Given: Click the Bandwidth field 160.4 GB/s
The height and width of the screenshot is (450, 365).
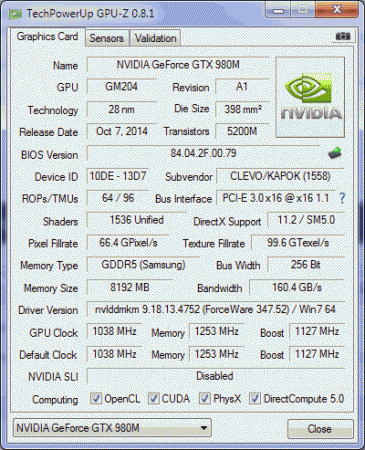Looking at the screenshot, I should 297,287.
